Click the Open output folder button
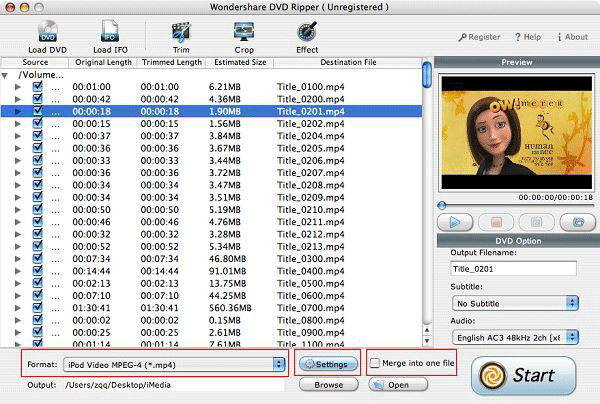600x404 pixels. (x=398, y=385)
